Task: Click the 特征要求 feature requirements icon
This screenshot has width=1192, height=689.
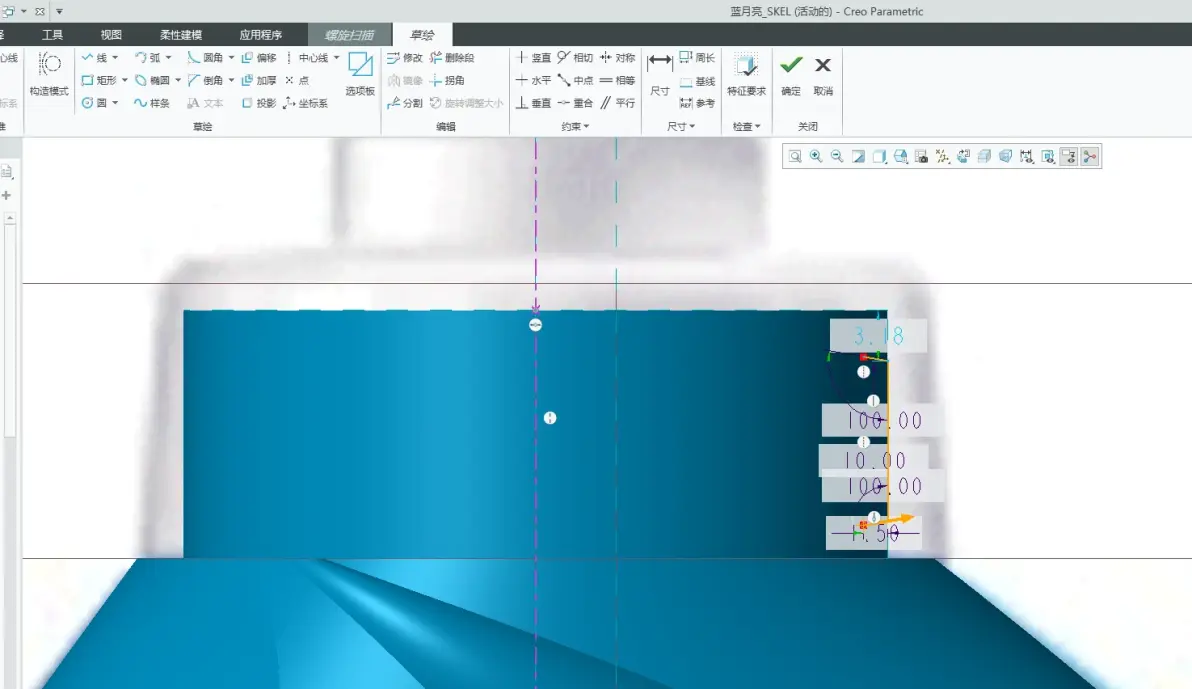Action: point(747,74)
